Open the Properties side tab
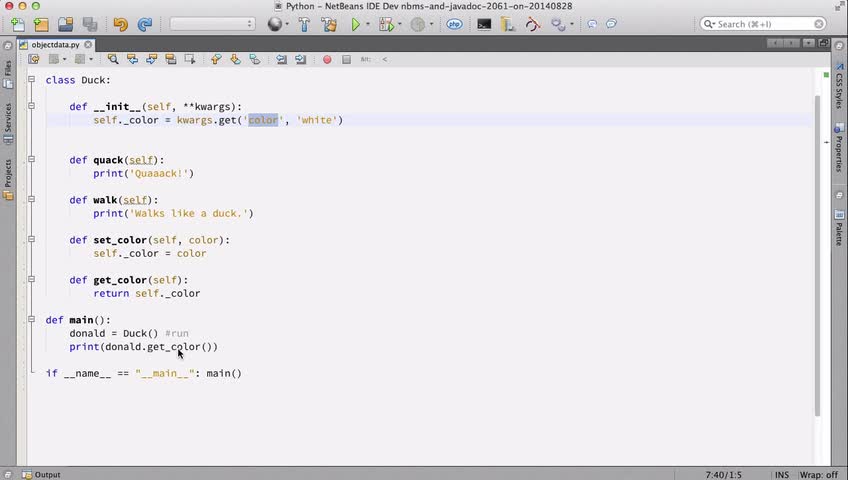This screenshot has height=480, width=848. [839, 149]
